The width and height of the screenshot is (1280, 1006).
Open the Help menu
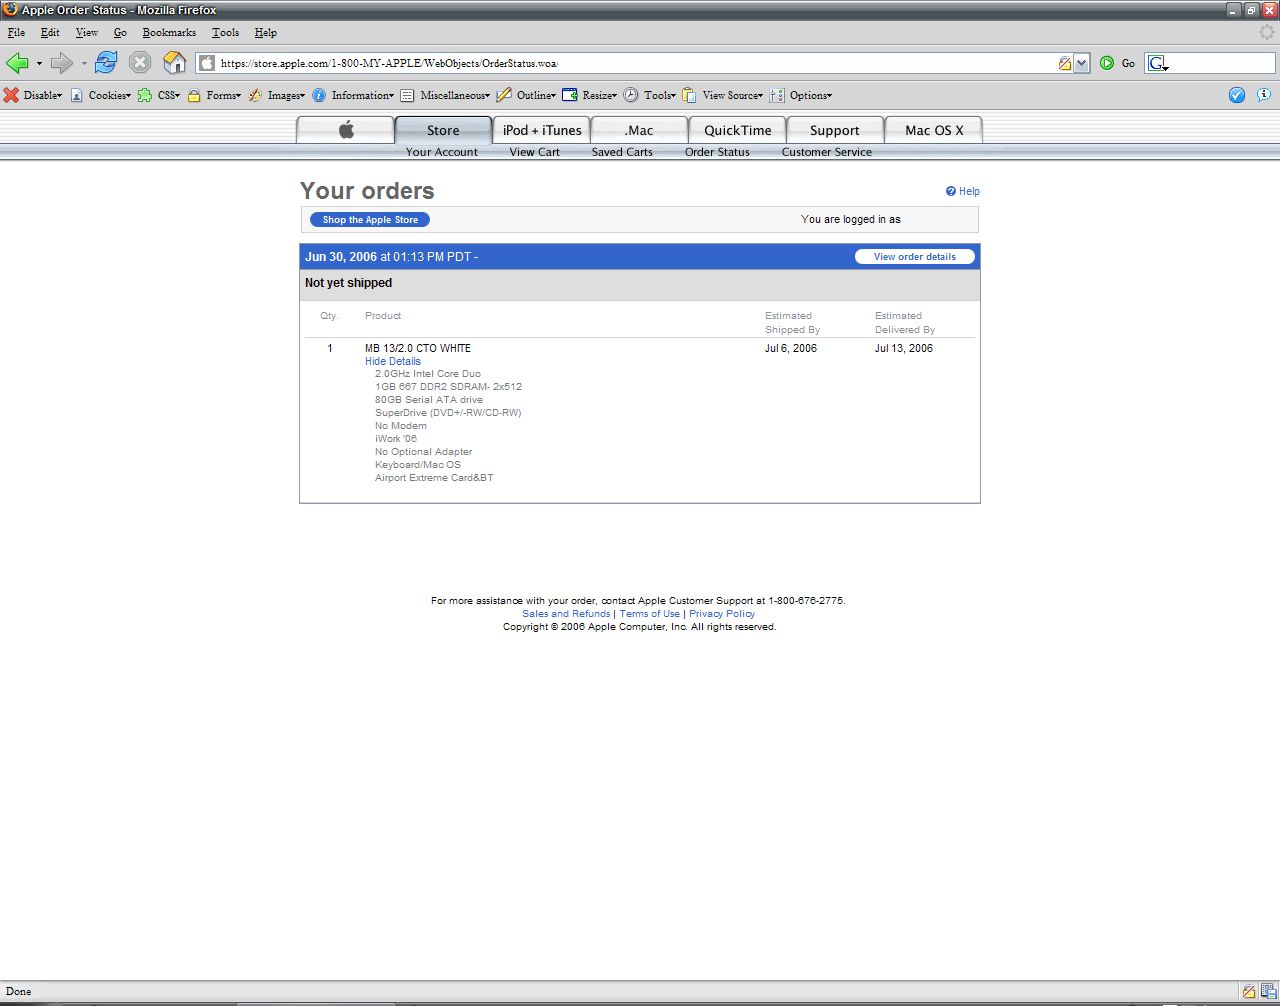click(265, 32)
